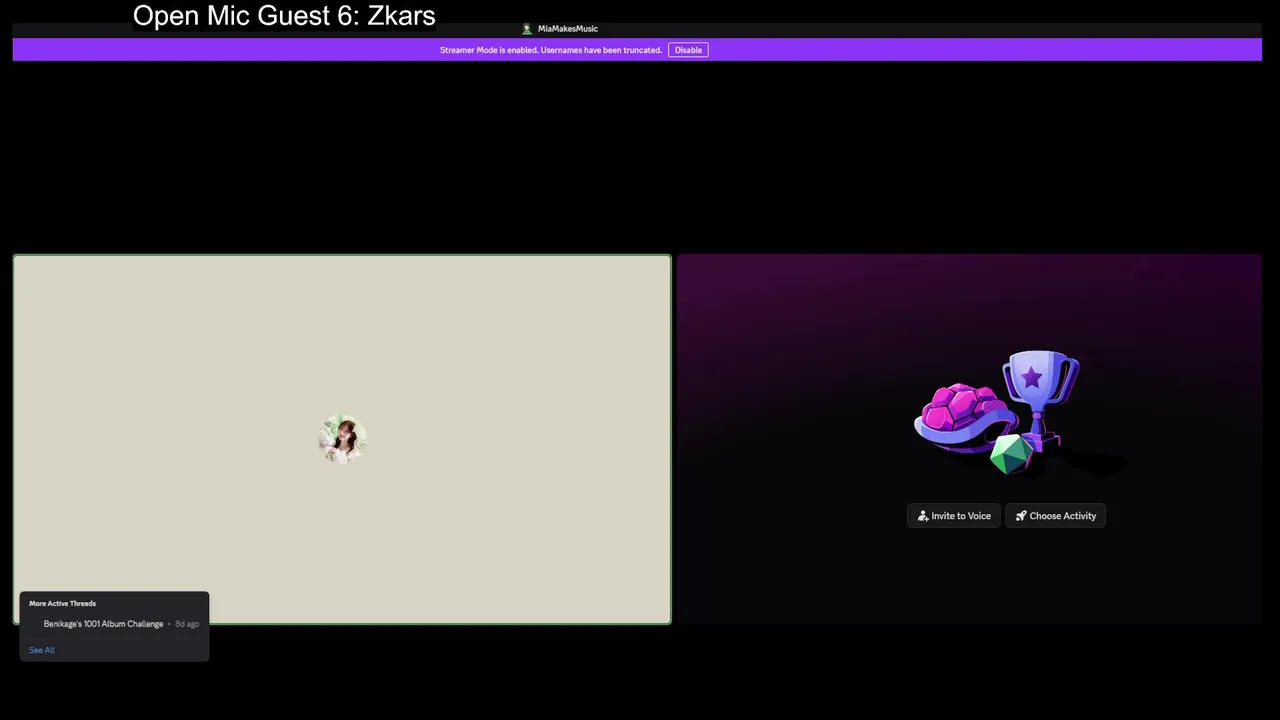Click the user avatar in the voice tile
The width and height of the screenshot is (1280, 720).
[342, 439]
